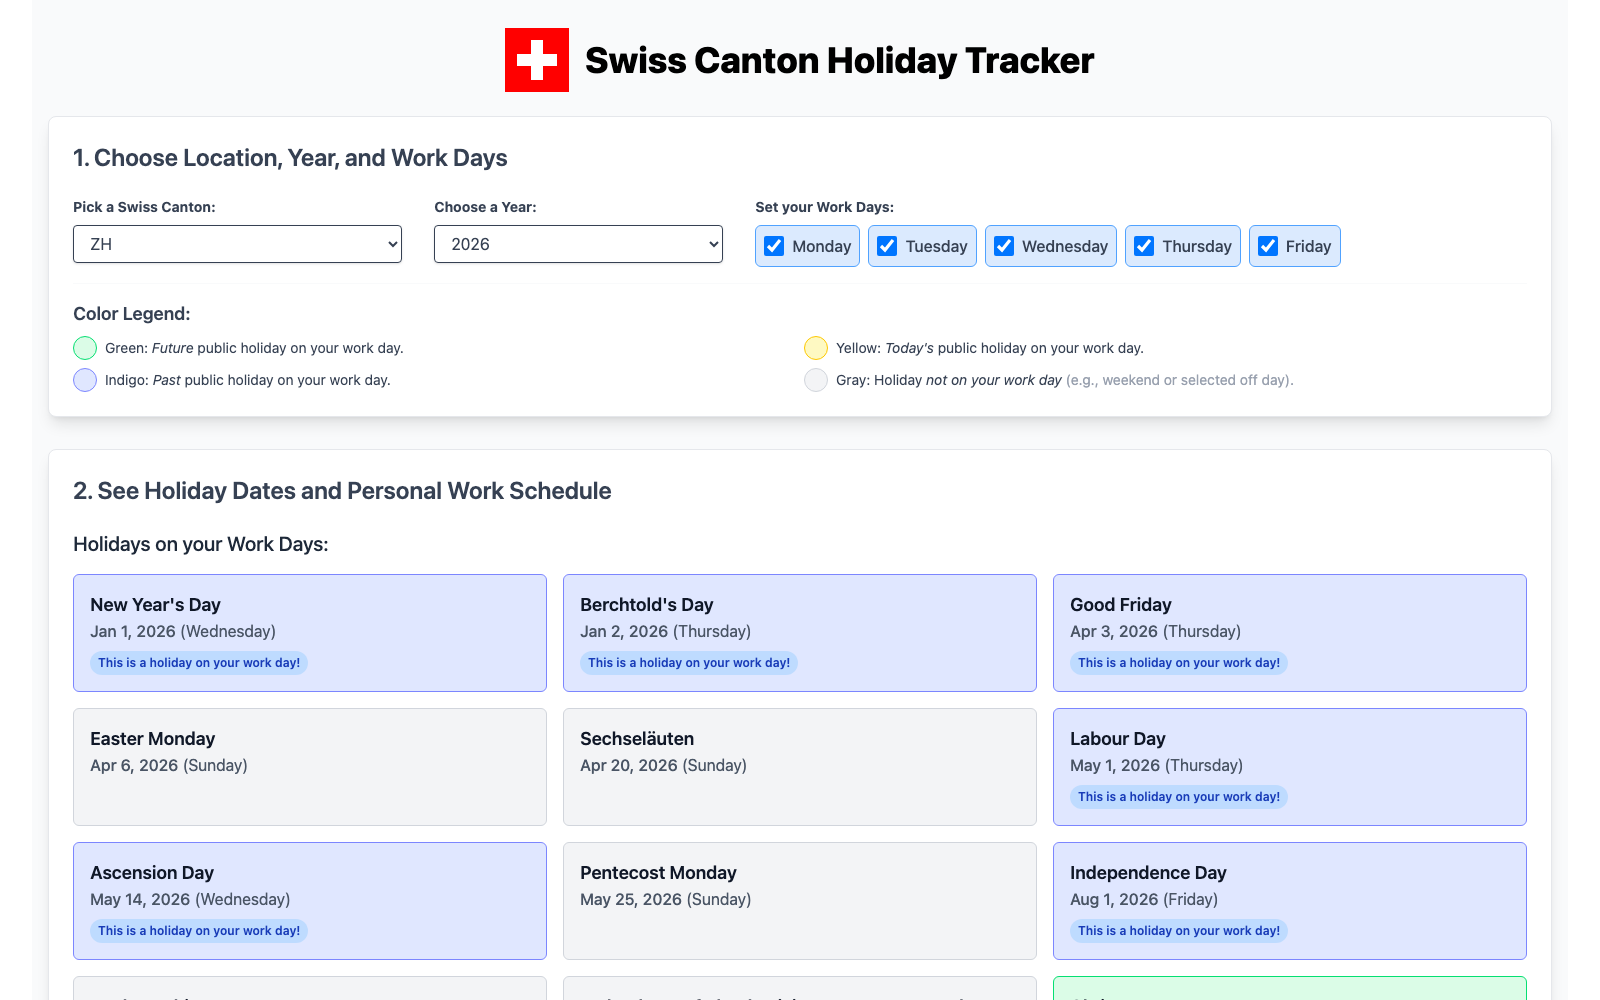This screenshot has width=1600, height=1000.
Task: Click the green Future holiday legend circle
Action: [85, 348]
